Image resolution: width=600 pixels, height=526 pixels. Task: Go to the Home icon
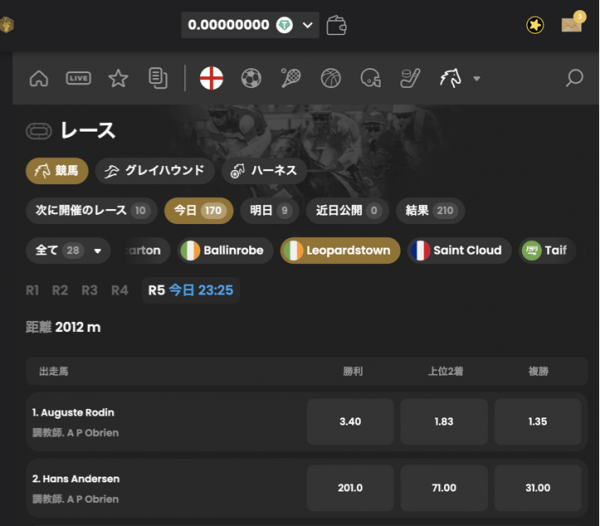39,78
